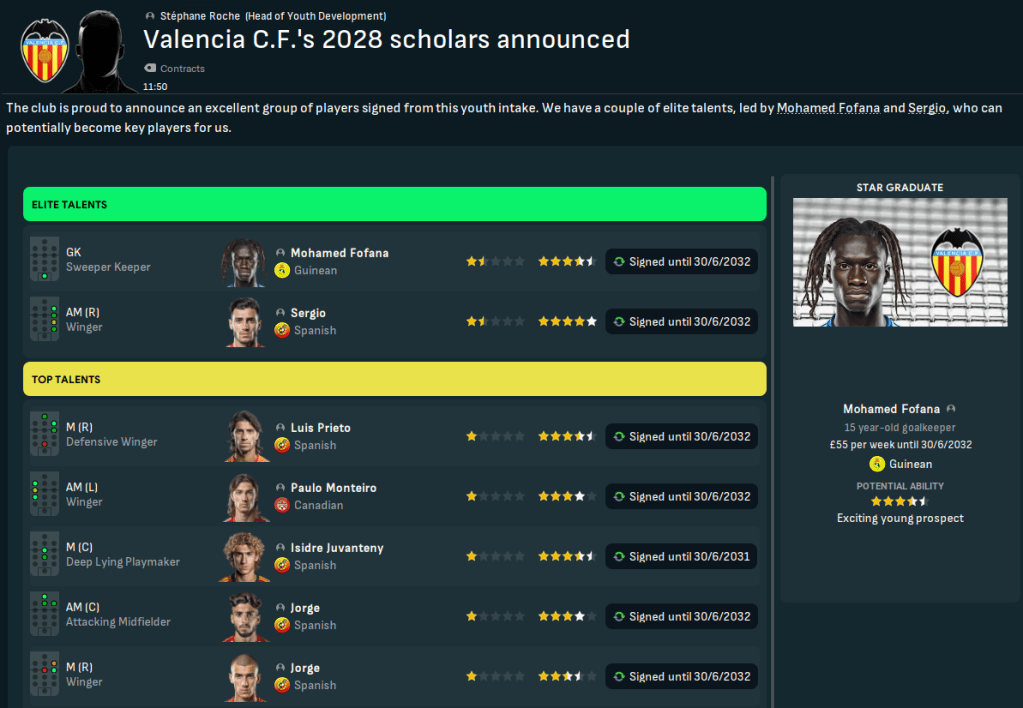Click Jorge the Attacking Midfielder's name

[305, 608]
